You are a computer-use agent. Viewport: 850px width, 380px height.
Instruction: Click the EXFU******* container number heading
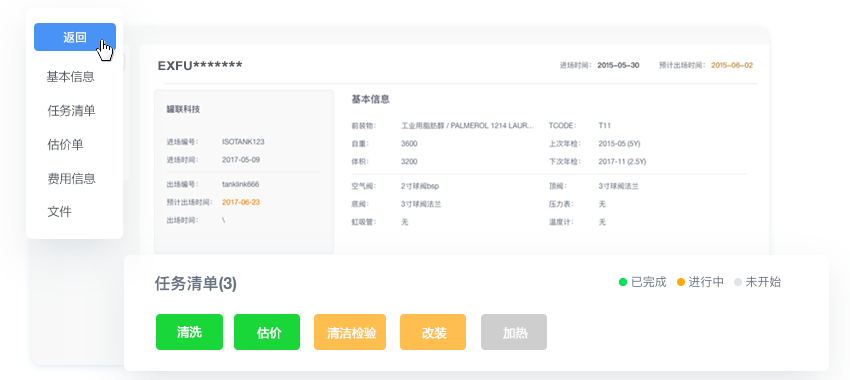(x=200, y=66)
